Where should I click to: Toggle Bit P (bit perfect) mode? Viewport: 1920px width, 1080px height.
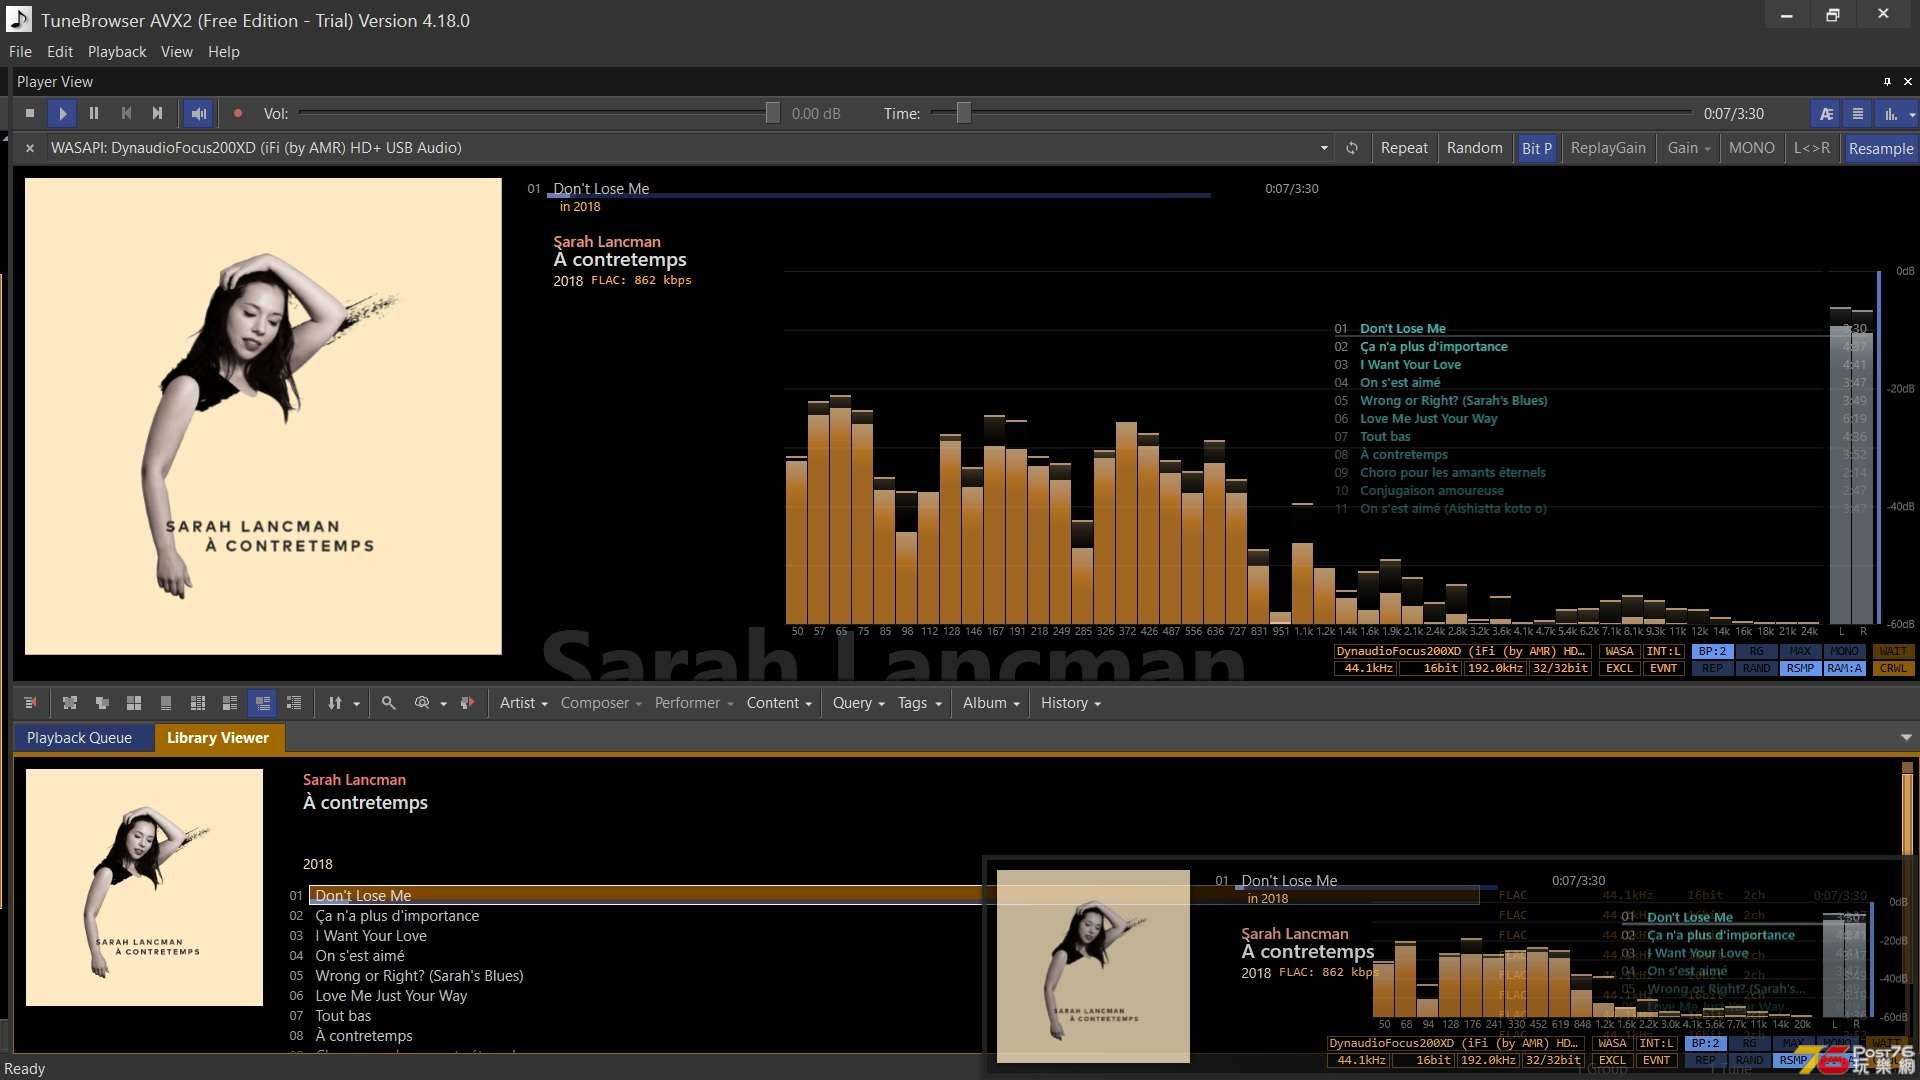tap(1537, 149)
